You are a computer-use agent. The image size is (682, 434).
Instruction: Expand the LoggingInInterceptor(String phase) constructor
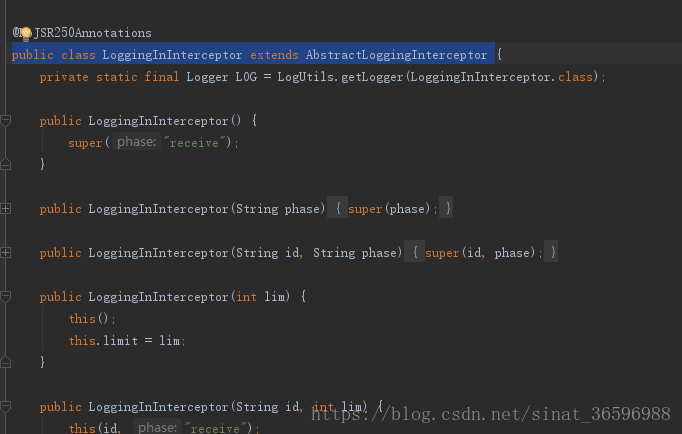point(5,209)
